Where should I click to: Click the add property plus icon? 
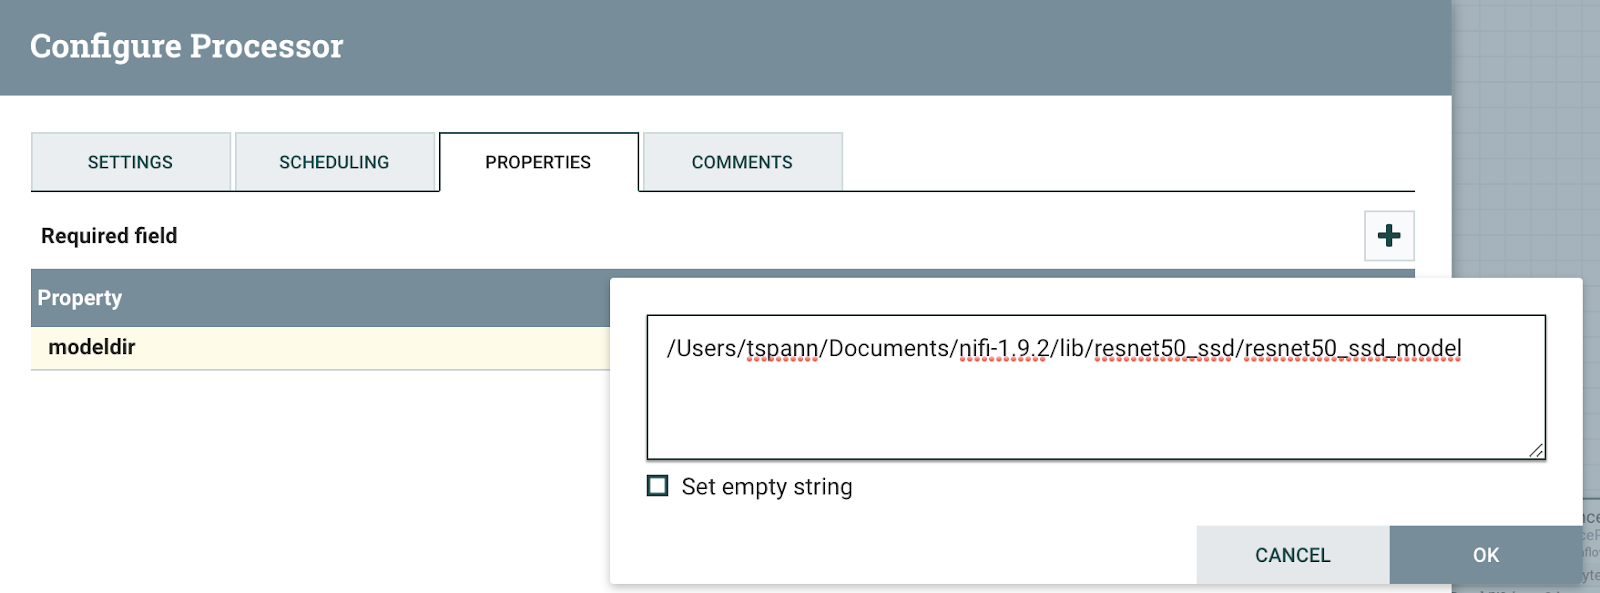1389,236
